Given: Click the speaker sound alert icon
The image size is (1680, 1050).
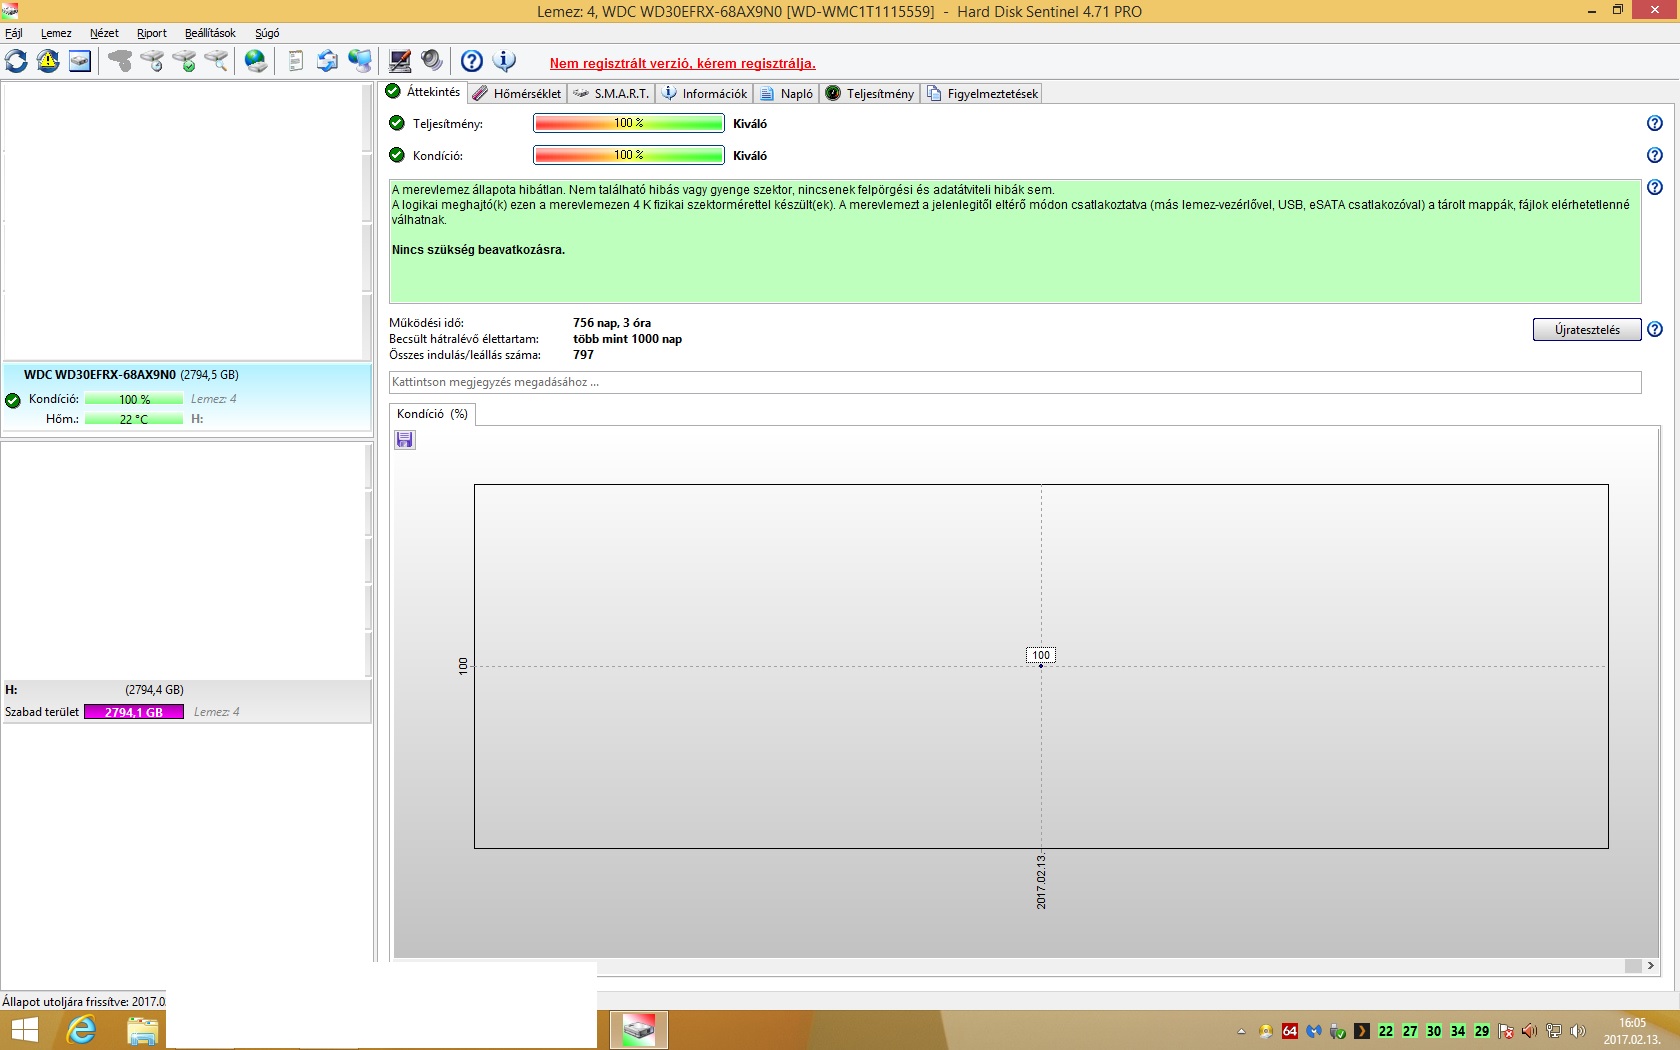Looking at the screenshot, I should pyautogui.click(x=432, y=61).
